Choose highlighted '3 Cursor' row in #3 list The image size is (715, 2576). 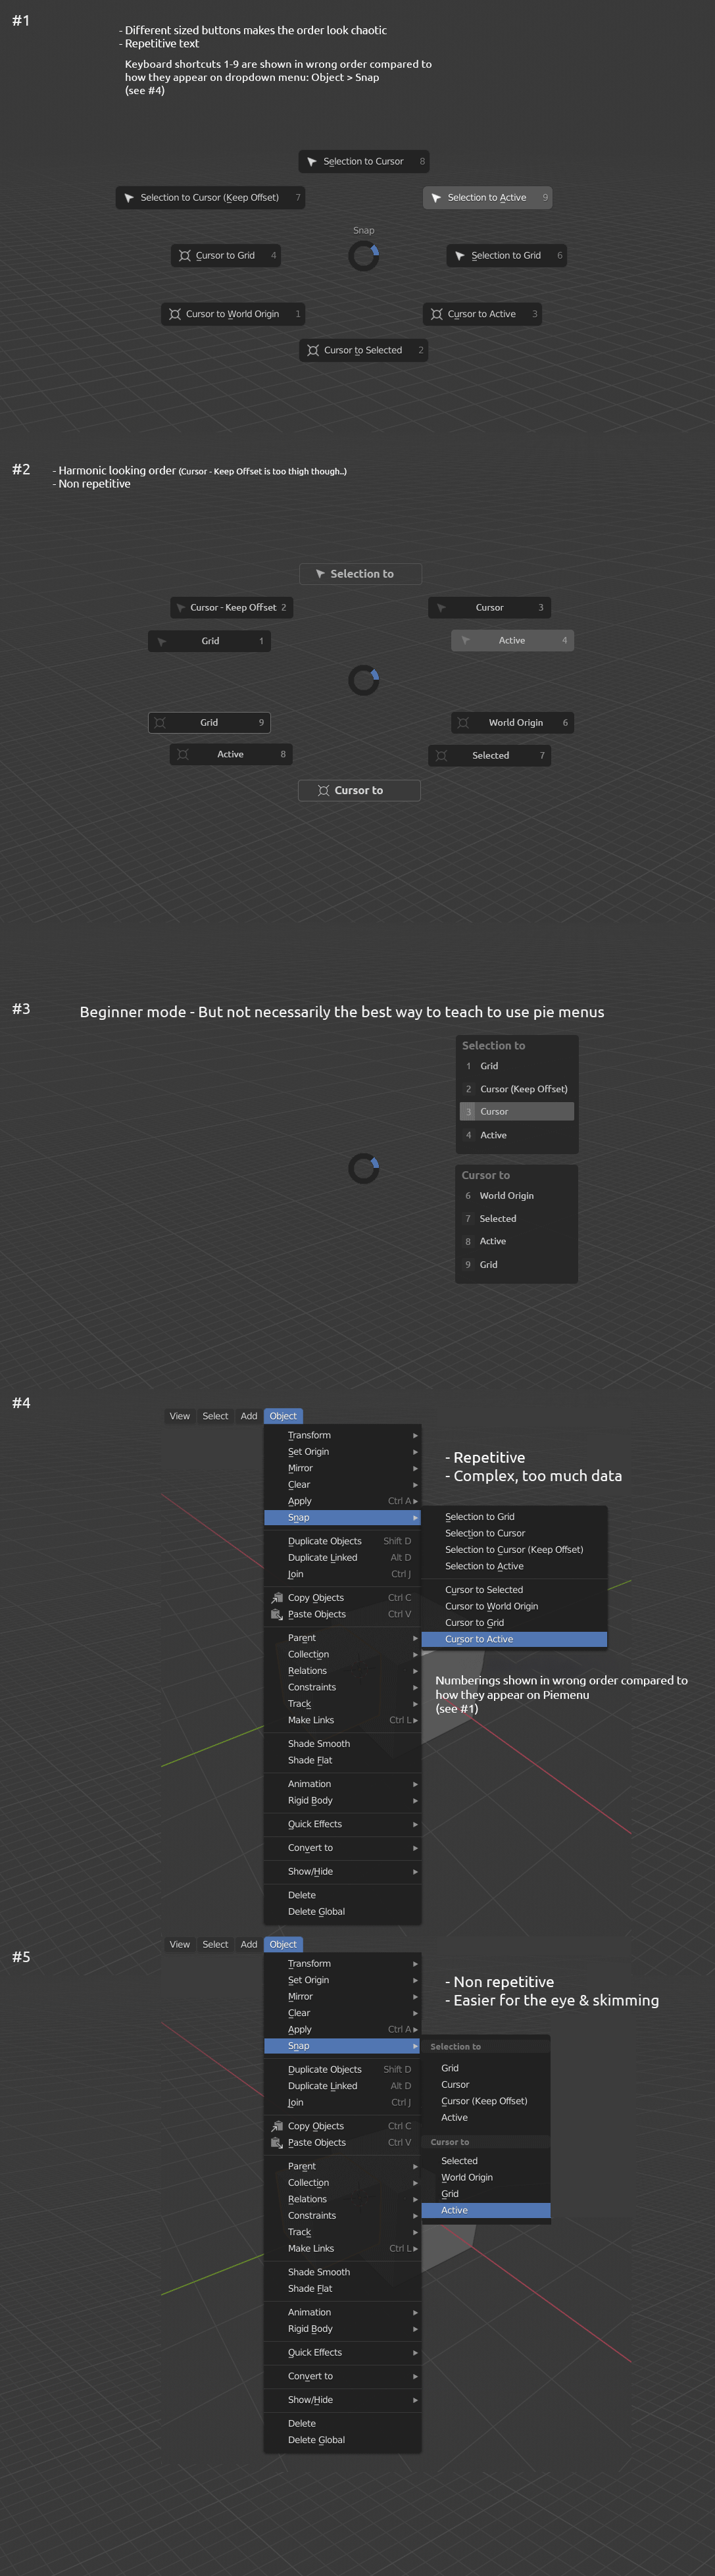(517, 1112)
